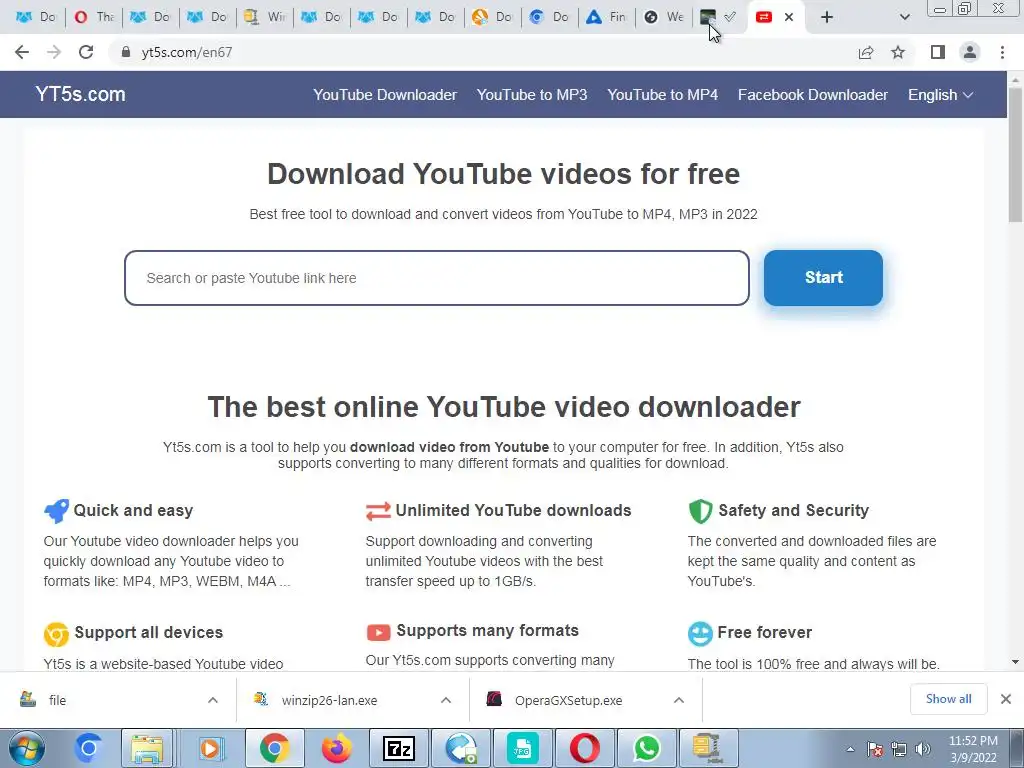
Task: Open Chrome's three-dot menu
Action: (1002, 52)
